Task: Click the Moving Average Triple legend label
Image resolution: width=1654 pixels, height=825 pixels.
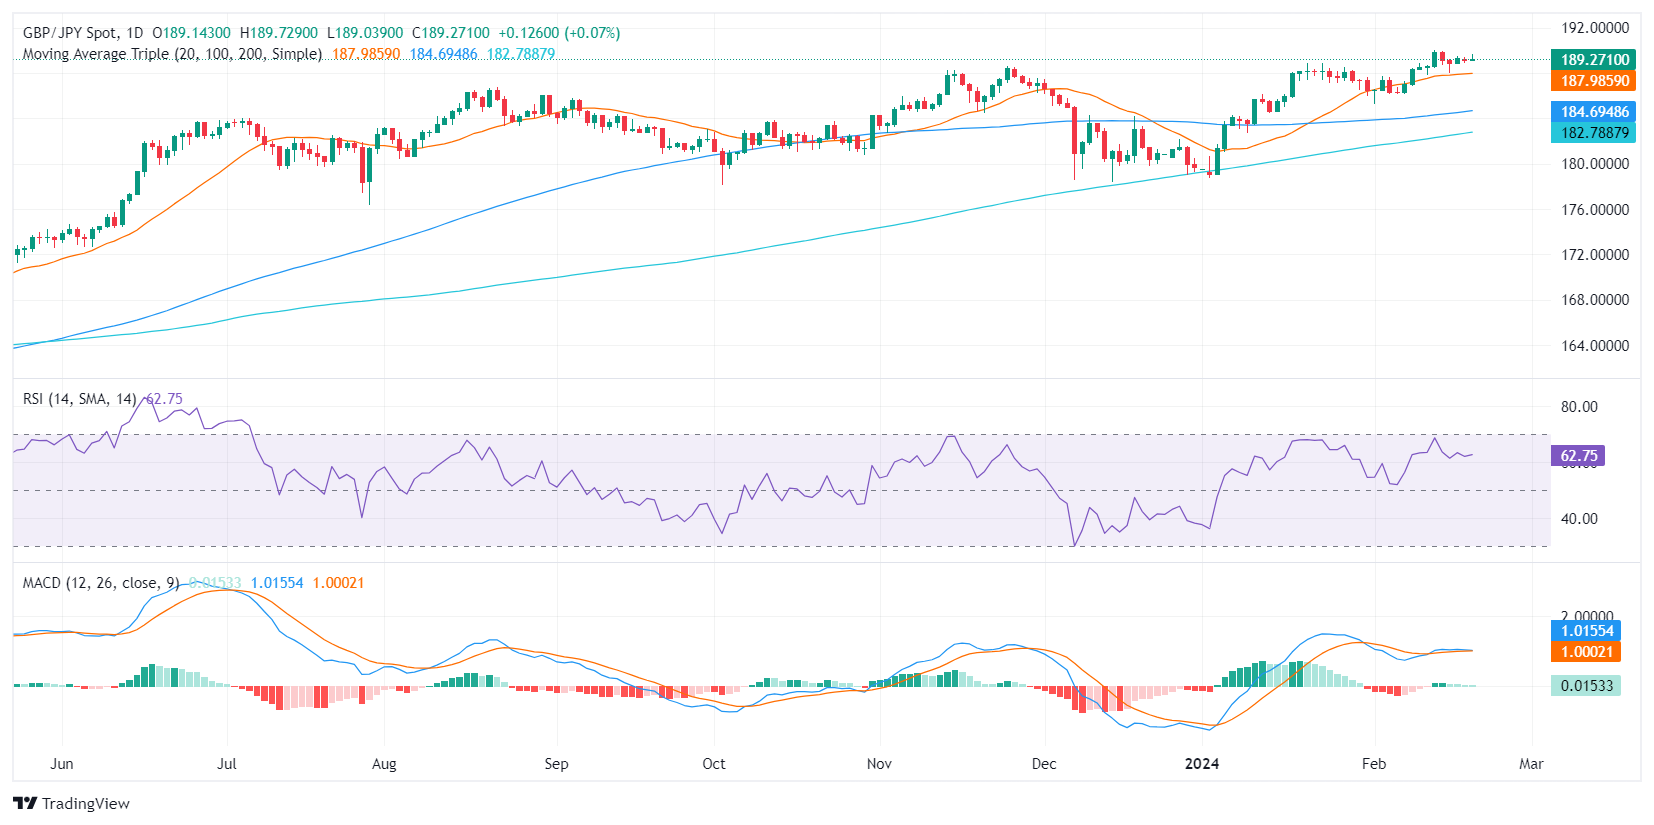Action: (x=172, y=54)
